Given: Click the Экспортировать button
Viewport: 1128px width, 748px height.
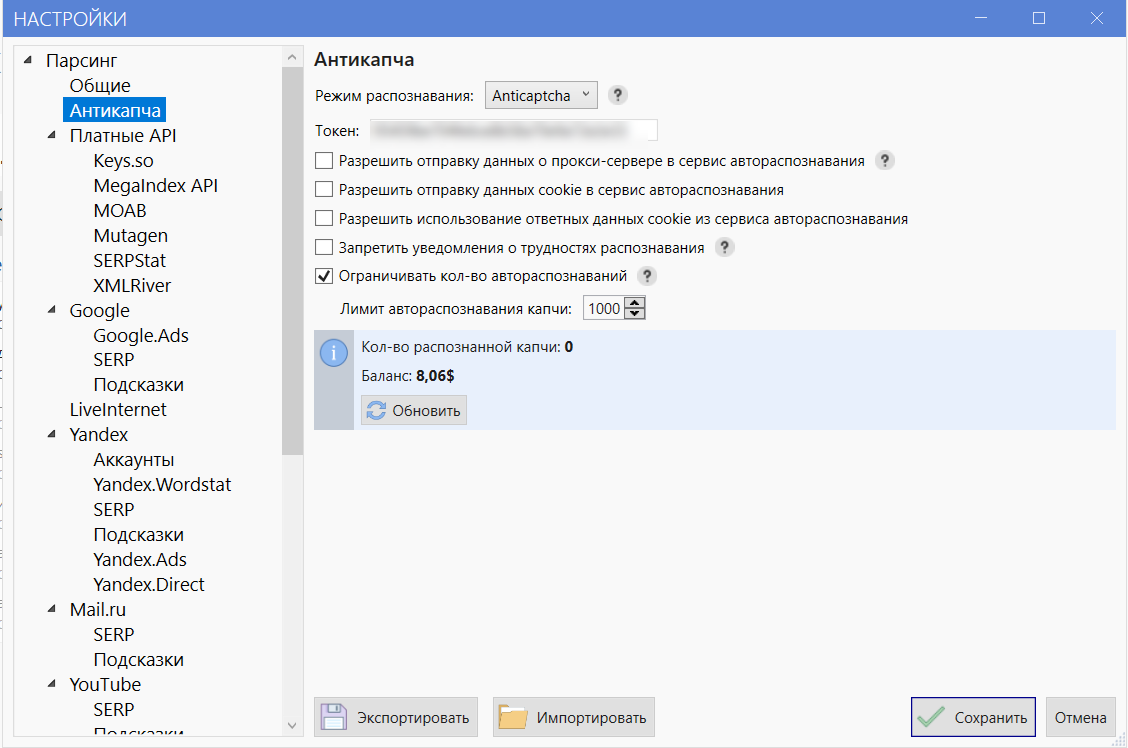Looking at the screenshot, I should (396, 717).
